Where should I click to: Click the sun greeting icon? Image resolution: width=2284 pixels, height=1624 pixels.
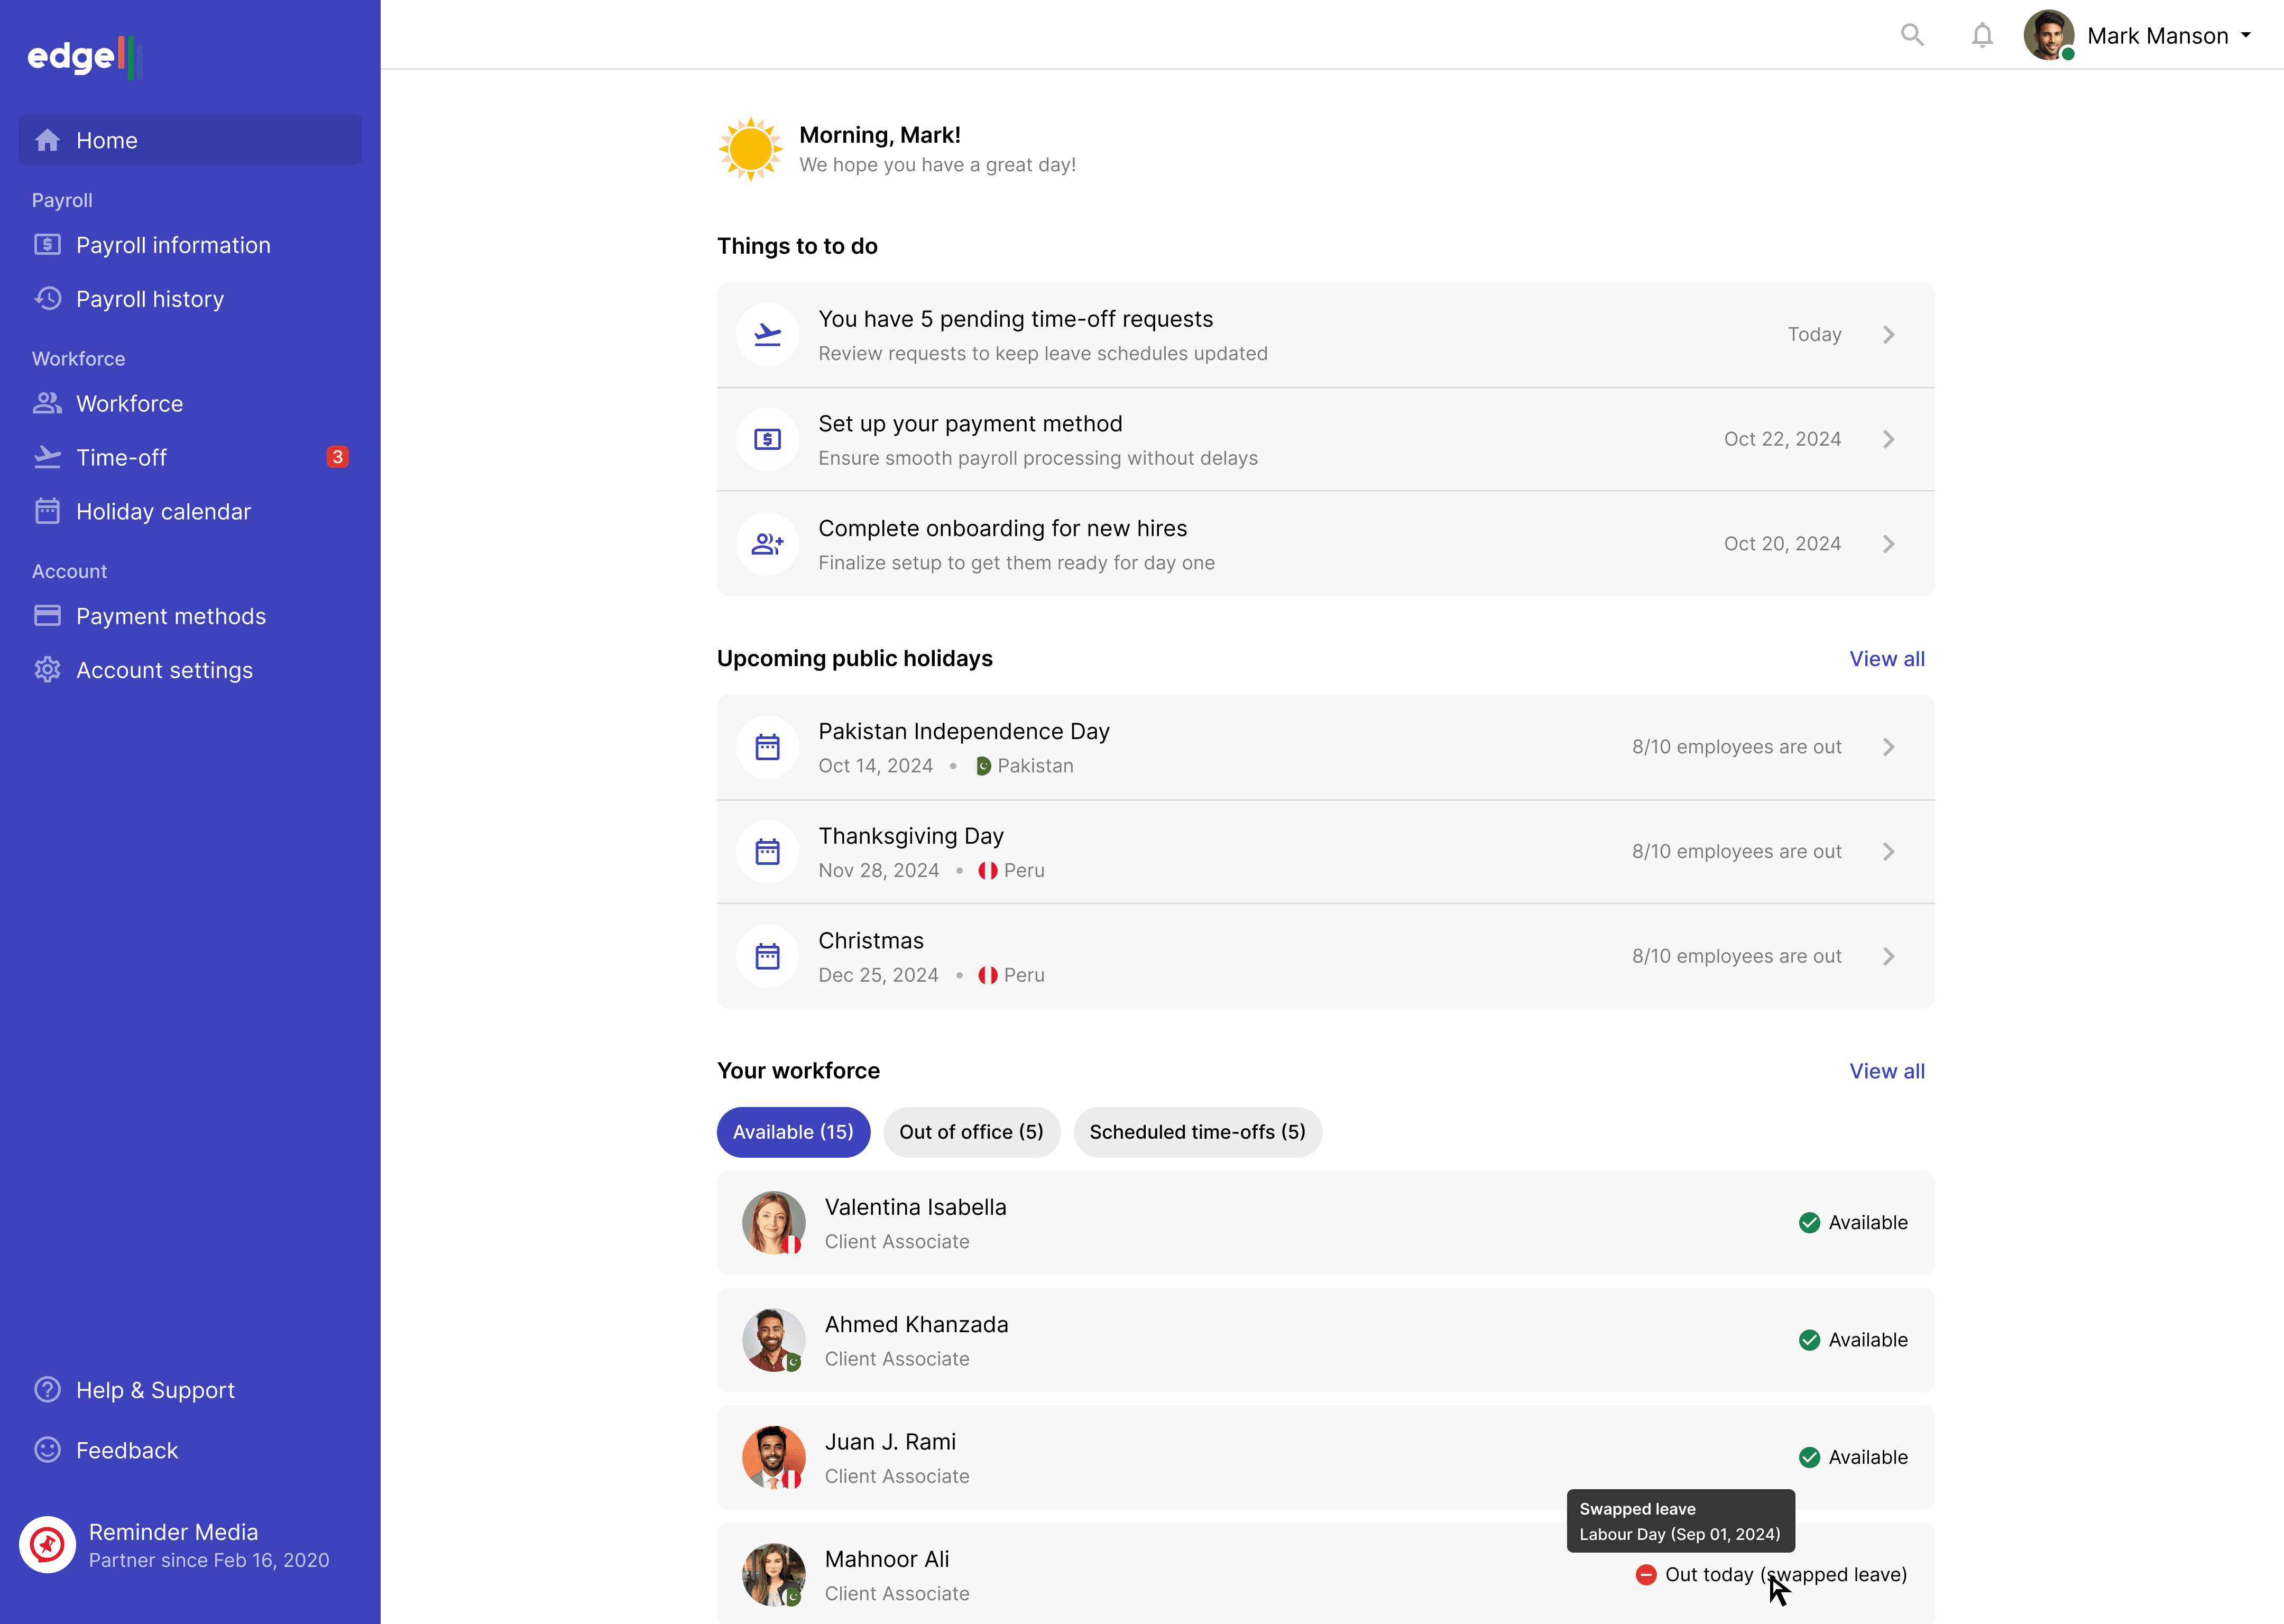tap(750, 149)
